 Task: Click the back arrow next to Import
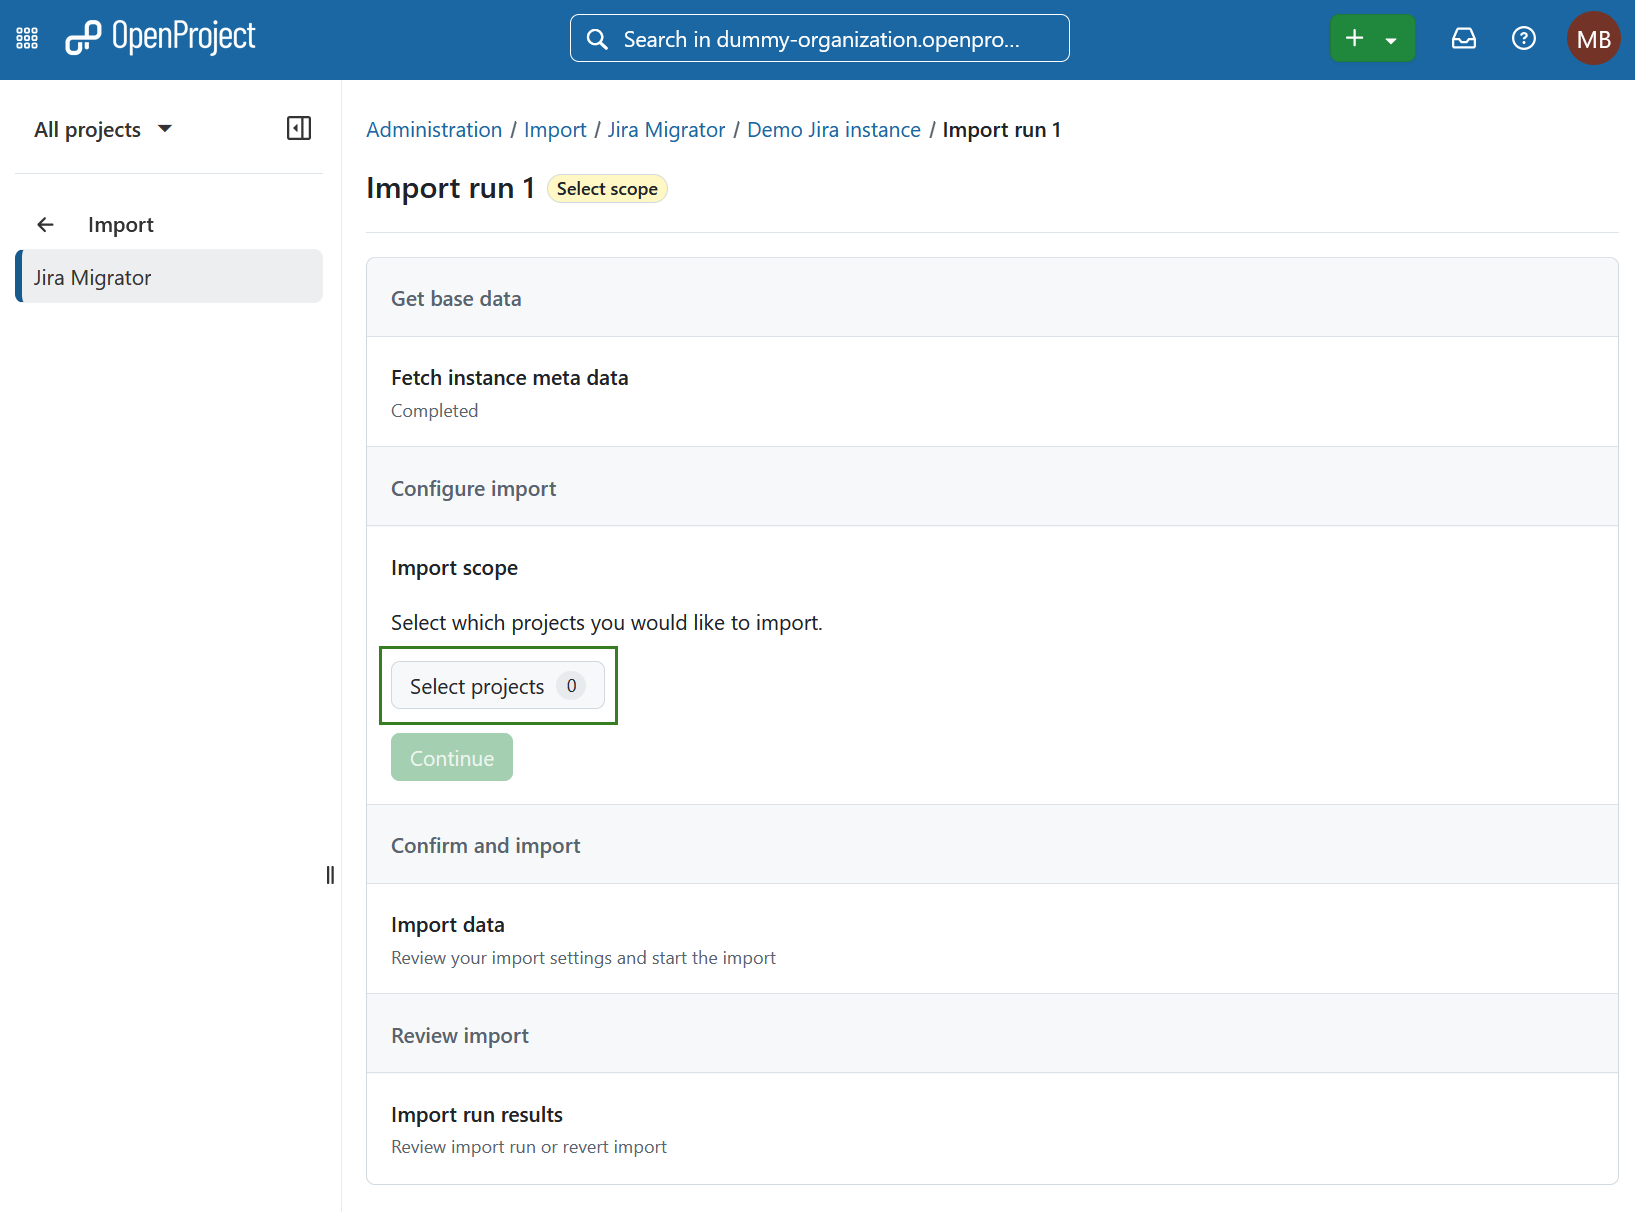pyautogui.click(x=46, y=225)
